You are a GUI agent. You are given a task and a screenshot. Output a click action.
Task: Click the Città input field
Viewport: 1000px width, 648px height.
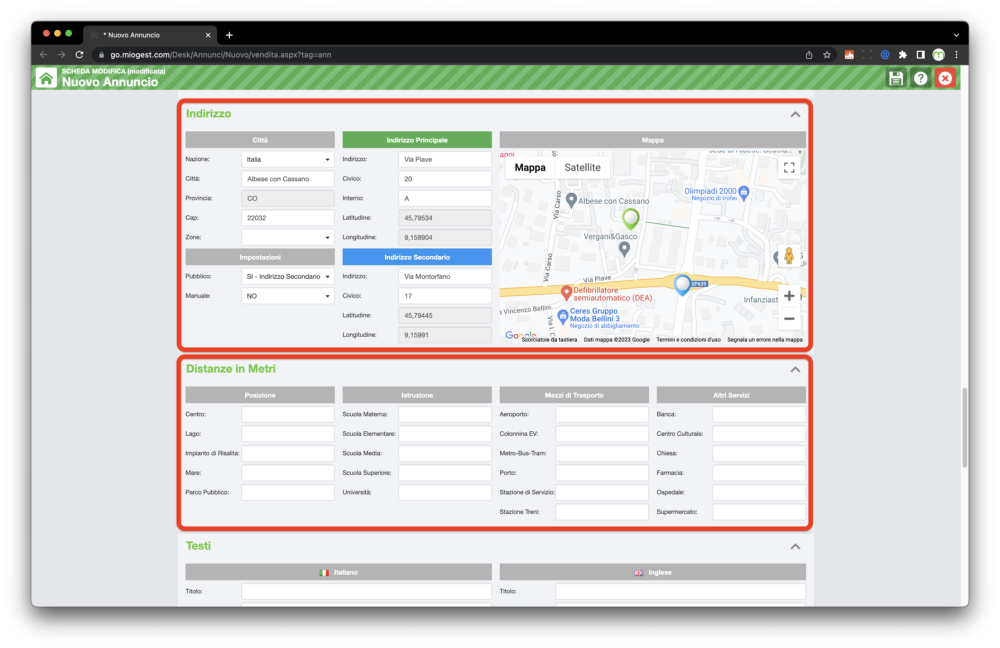click(x=288, y=179)
